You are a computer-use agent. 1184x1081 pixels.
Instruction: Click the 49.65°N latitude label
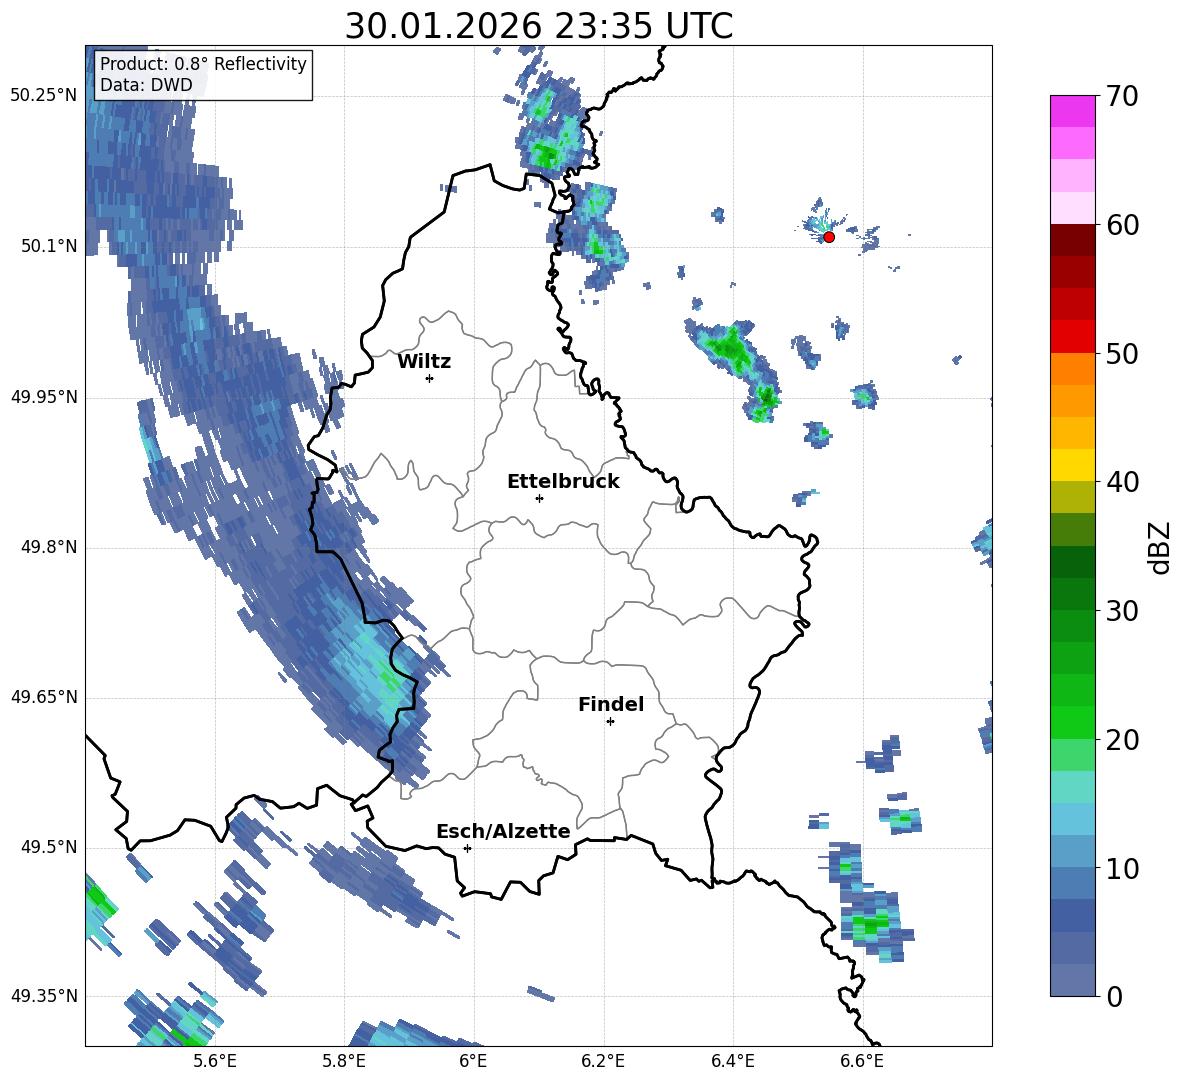[x=44, y=697]
